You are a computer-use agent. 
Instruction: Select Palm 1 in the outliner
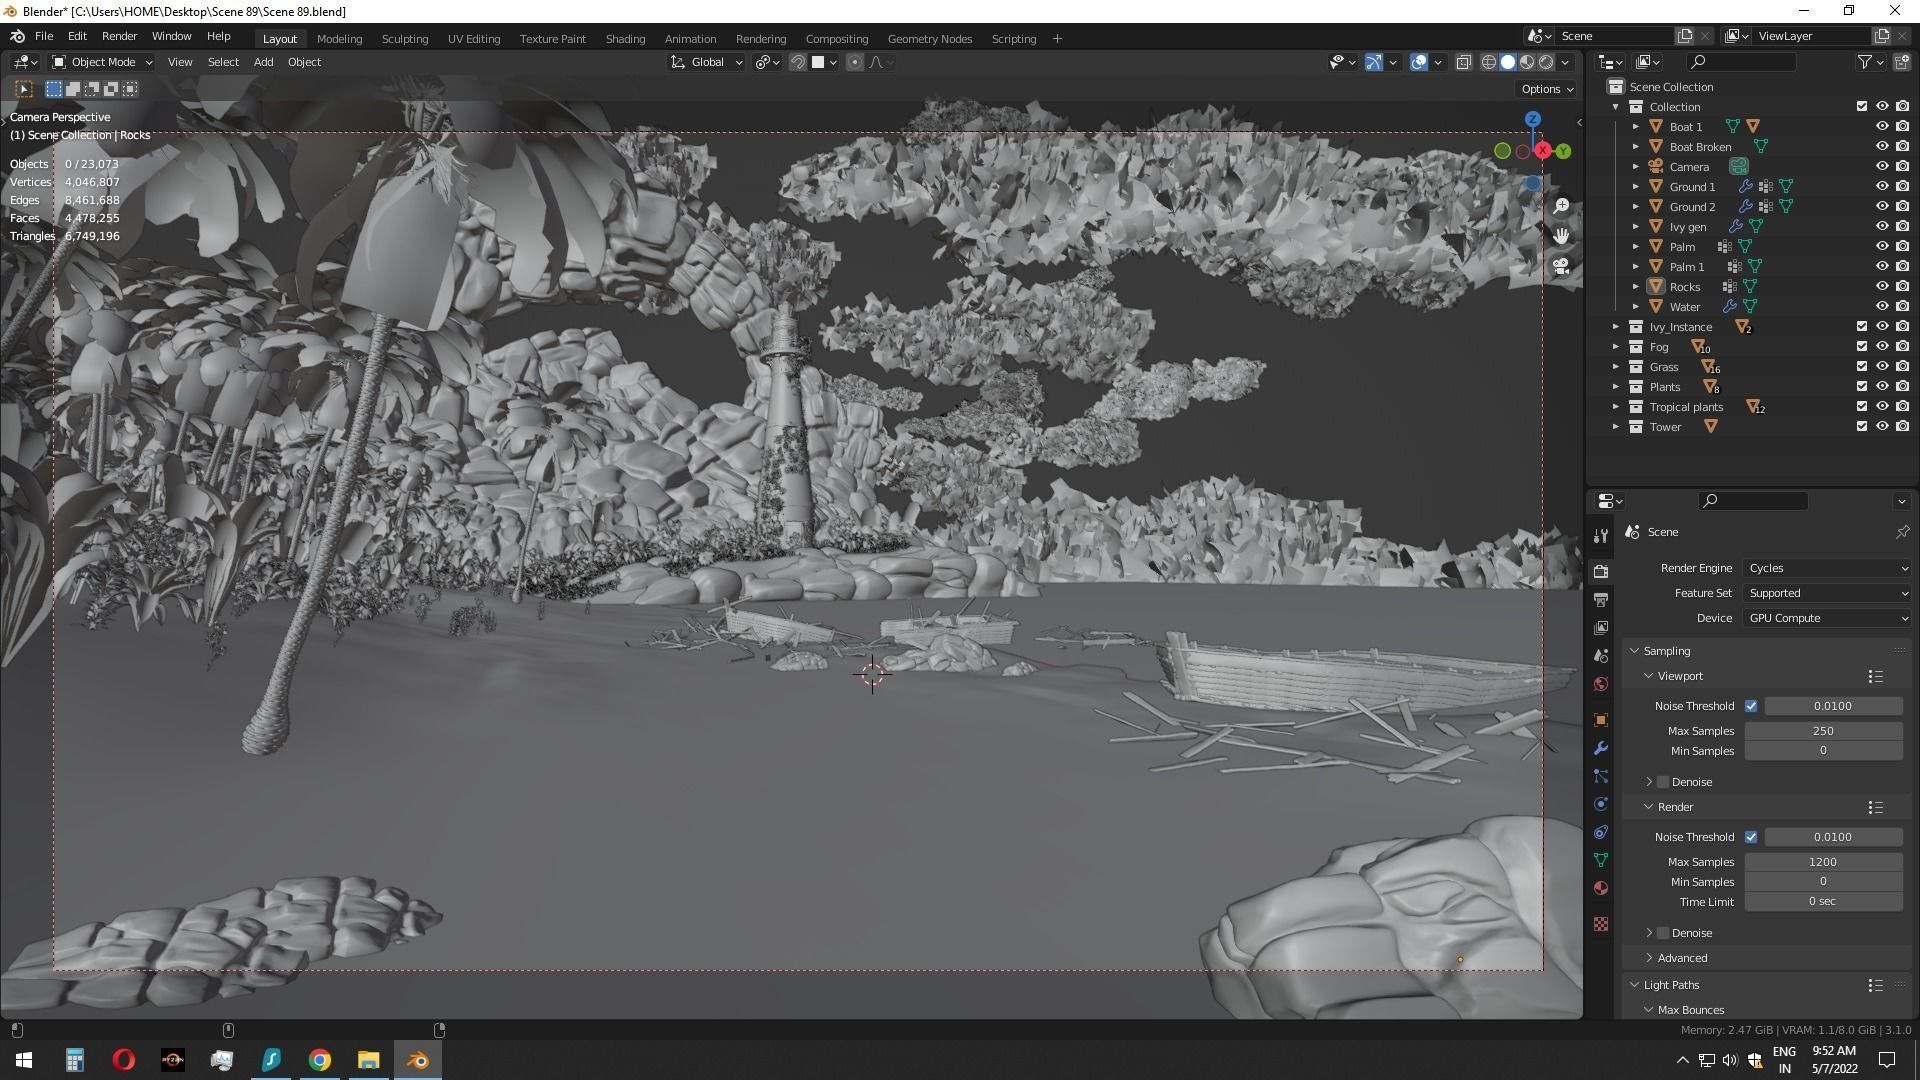point(1686,267)
